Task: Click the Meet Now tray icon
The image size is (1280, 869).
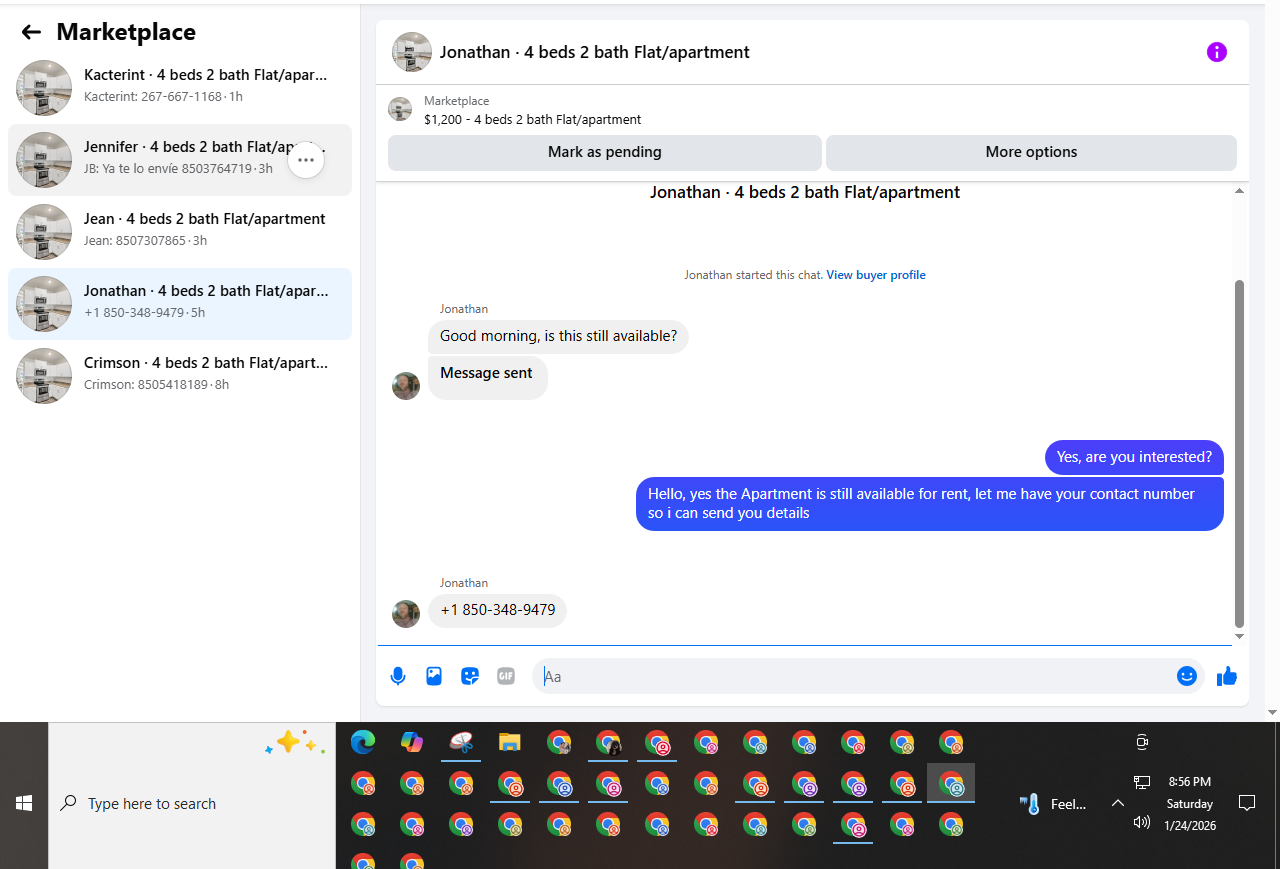Action: (x=1141, y=742)
